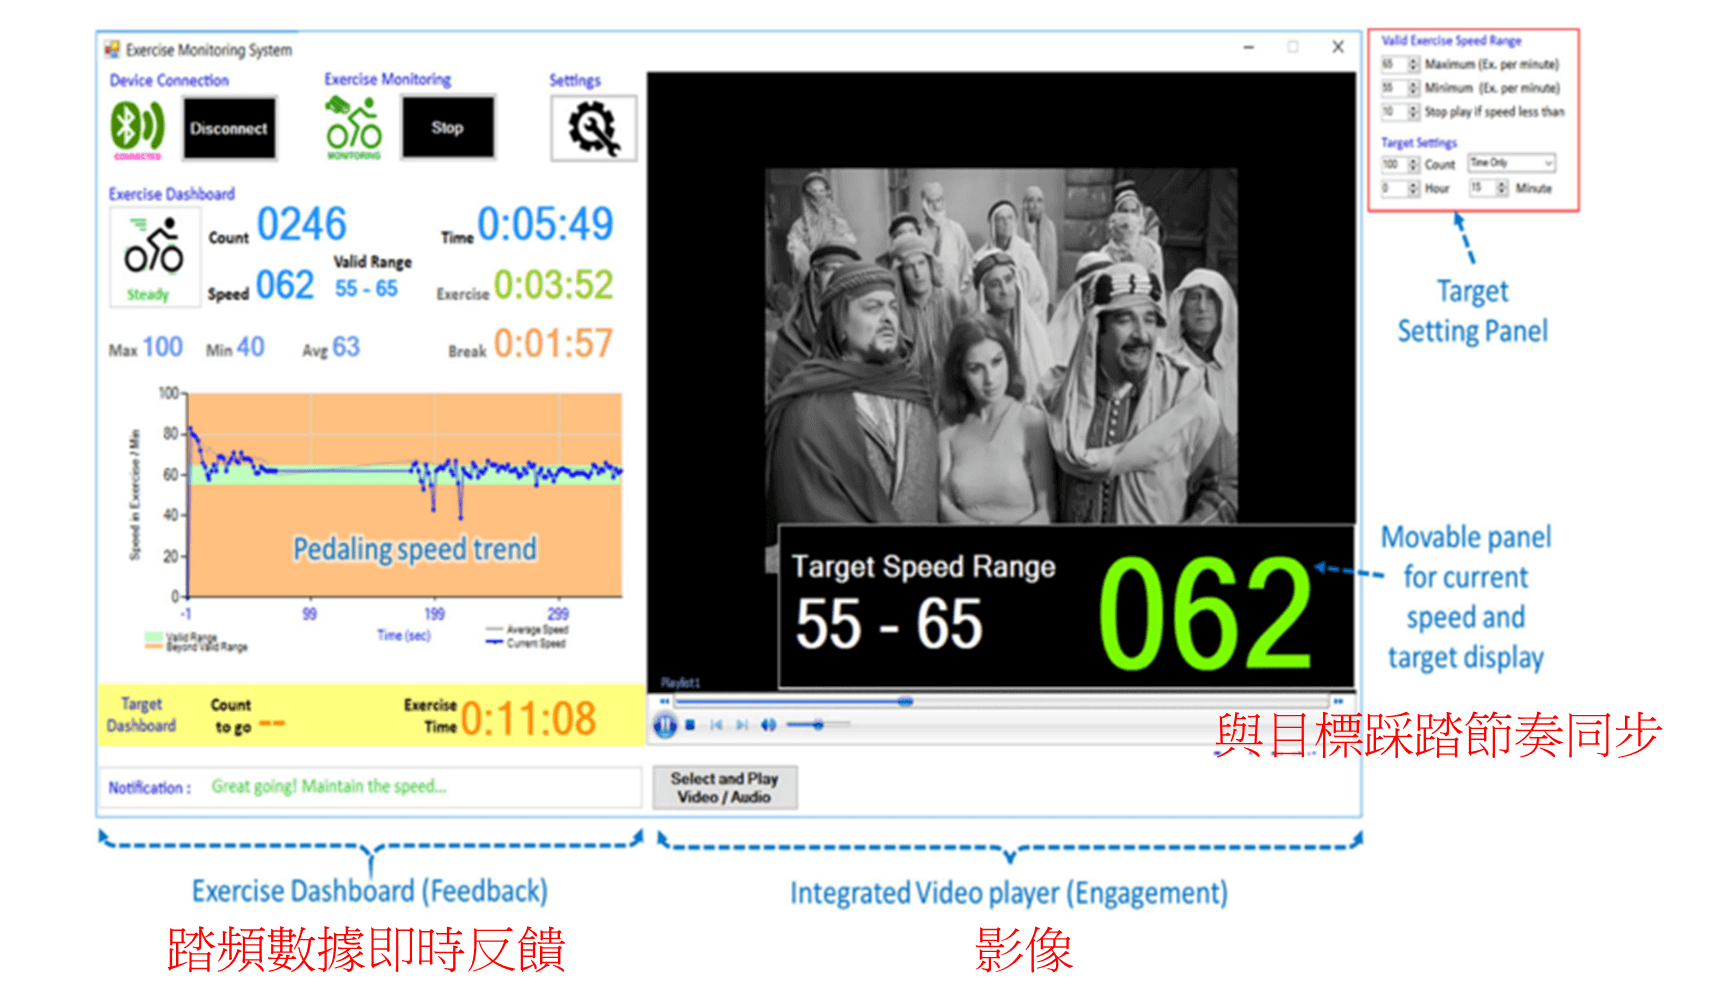Click the Disconnect button
This screenshot has height=1007, width=1725.
(229, 128)
